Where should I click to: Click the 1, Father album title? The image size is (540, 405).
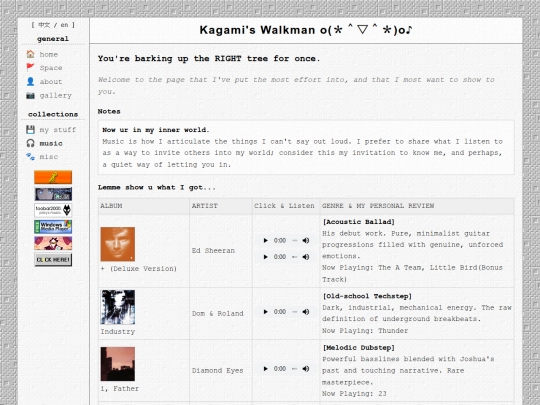point(120,388)
